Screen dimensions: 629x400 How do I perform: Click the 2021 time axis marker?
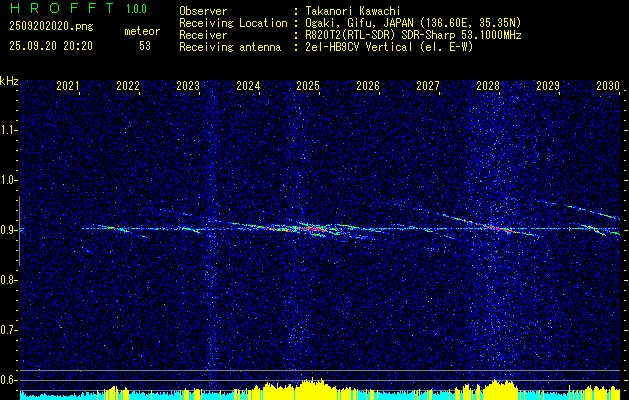(68, 86)
